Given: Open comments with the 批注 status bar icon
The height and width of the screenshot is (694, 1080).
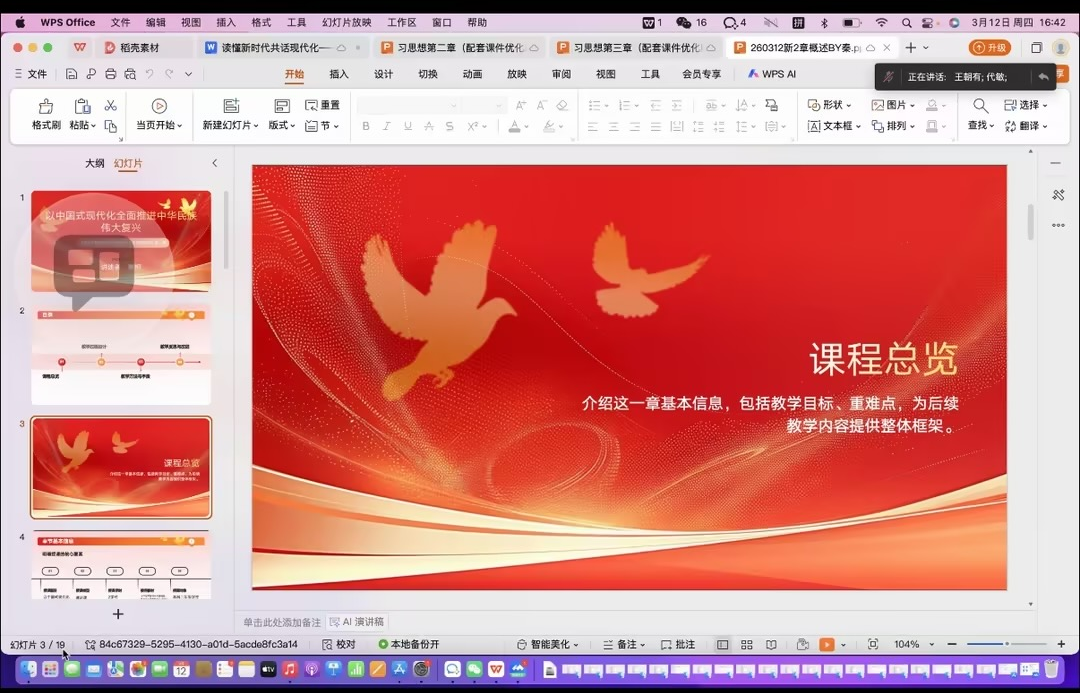Looking at the screenshot, I should [x=679, y=644].
